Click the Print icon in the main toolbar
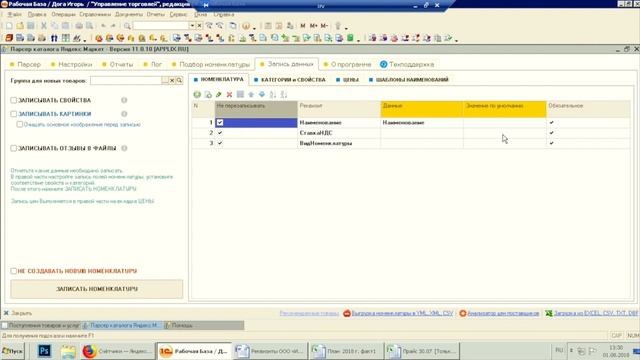 (79, 26)
